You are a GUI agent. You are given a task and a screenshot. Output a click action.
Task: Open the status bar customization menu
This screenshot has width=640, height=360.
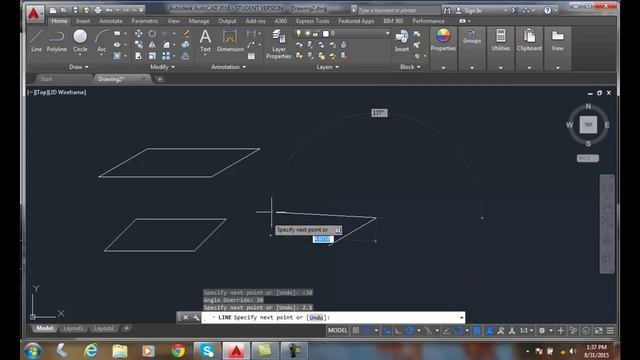610,331
